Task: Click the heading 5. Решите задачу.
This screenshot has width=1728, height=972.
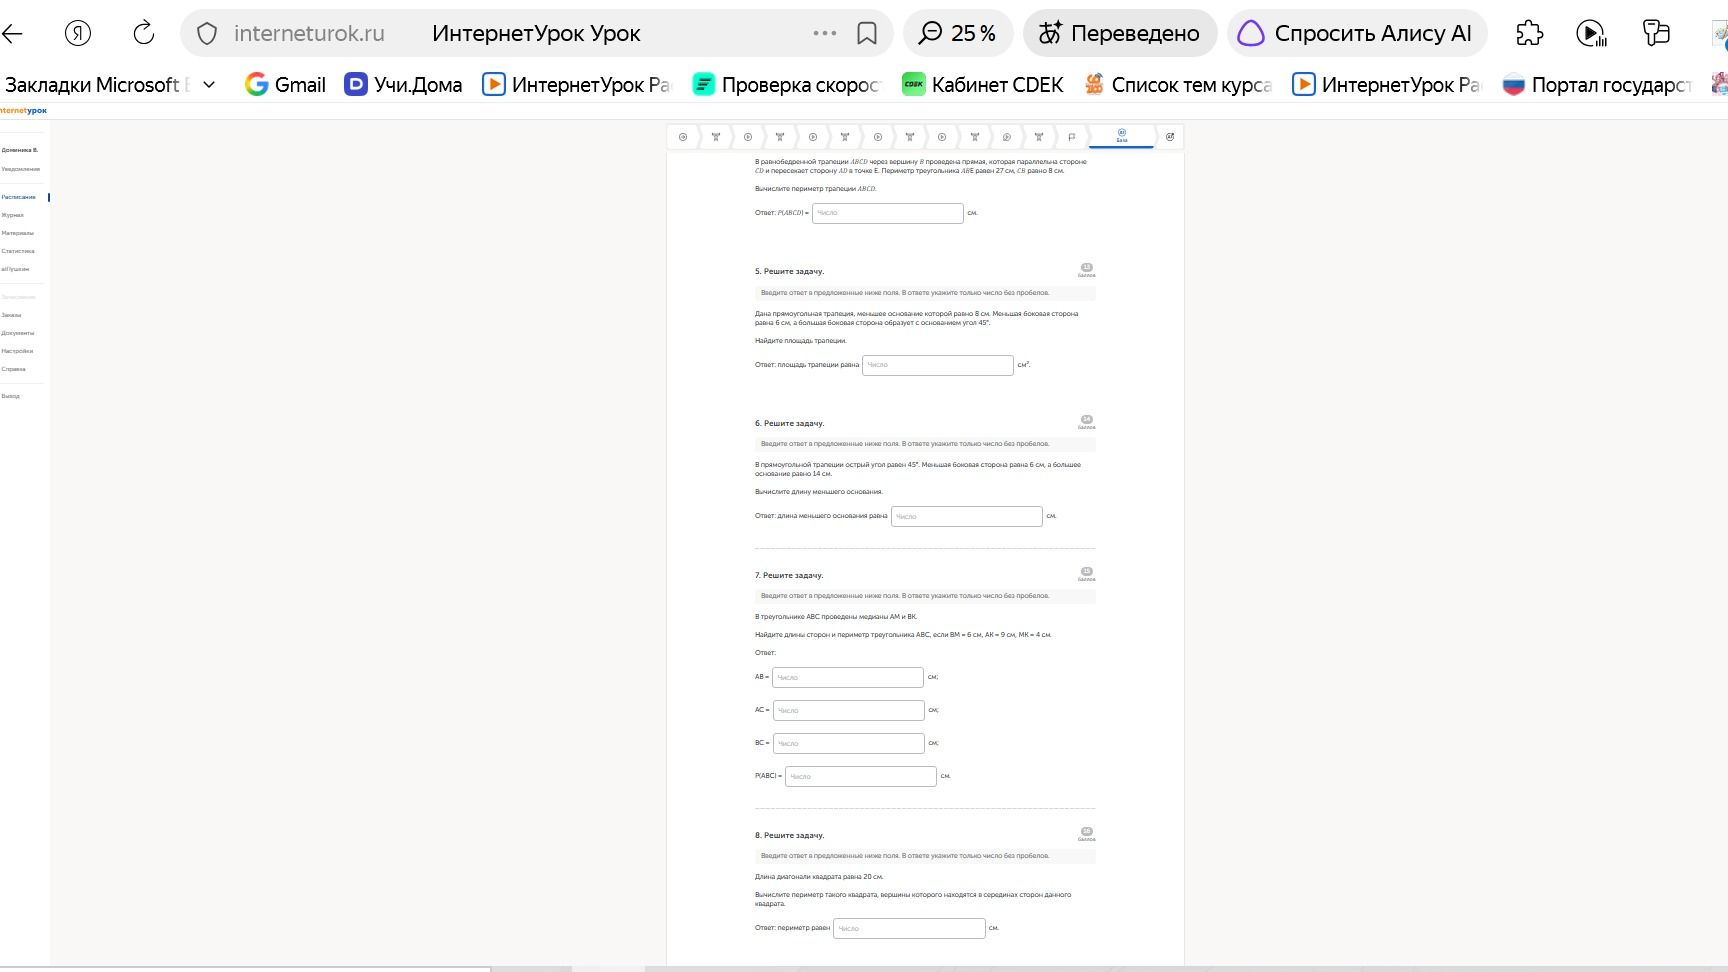Action: pyautogui.click(x=789, y=271)
